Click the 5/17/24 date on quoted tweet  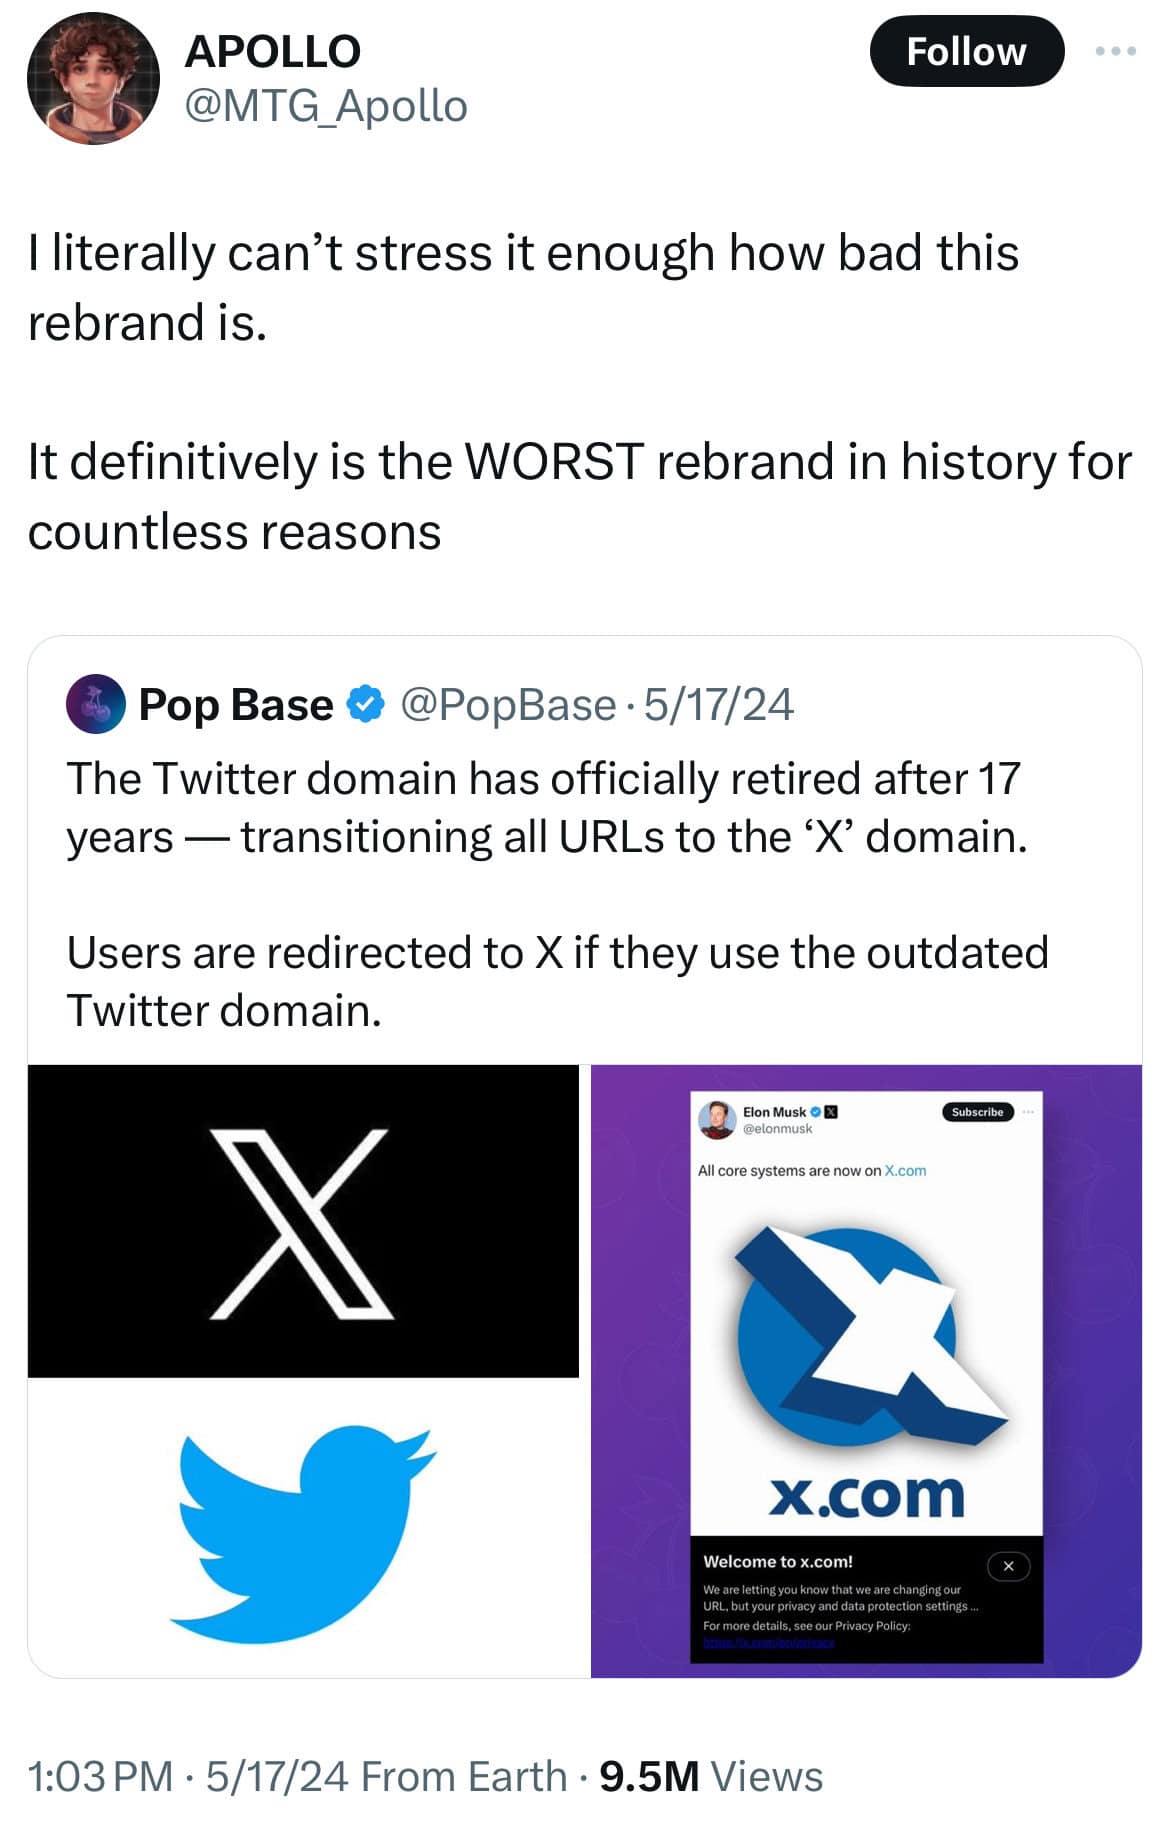[x=718, y=704]
